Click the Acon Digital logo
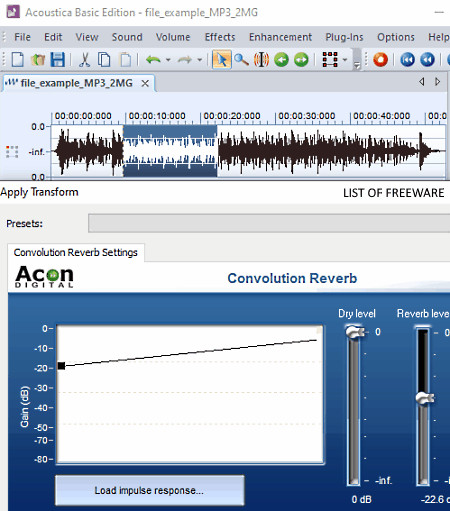 pyautogui.click(x=44, y=277)
